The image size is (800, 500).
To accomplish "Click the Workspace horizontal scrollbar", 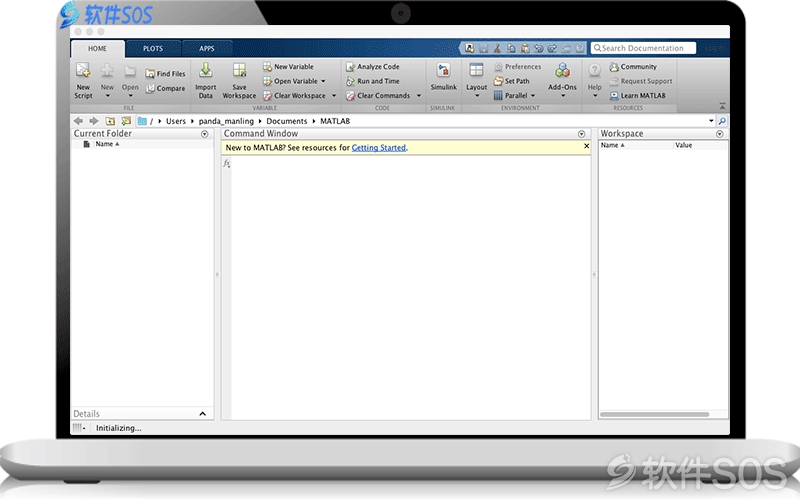I will coord(655,414).
